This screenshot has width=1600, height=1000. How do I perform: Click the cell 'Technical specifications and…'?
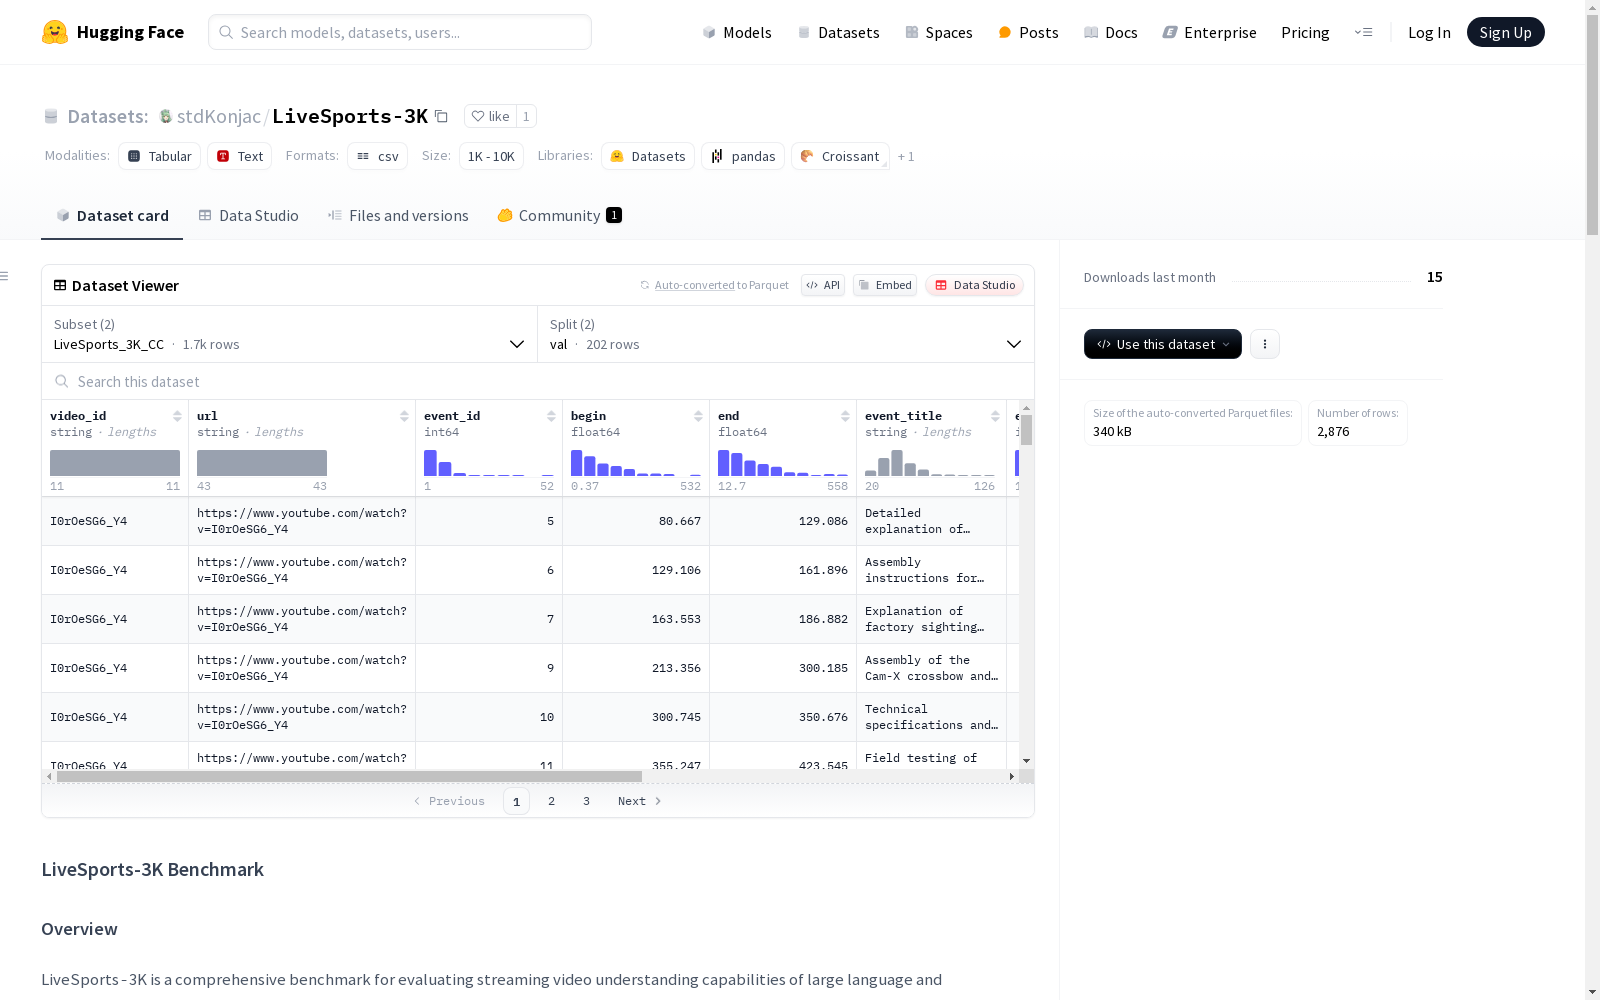point(931,717)
